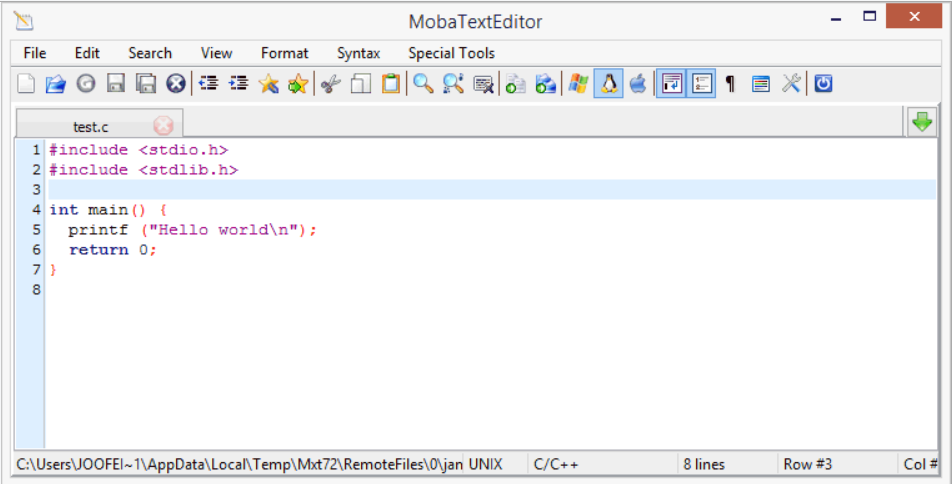Toggle line numbers display
This screenshot has width=952, height=484.
point(701,83)
